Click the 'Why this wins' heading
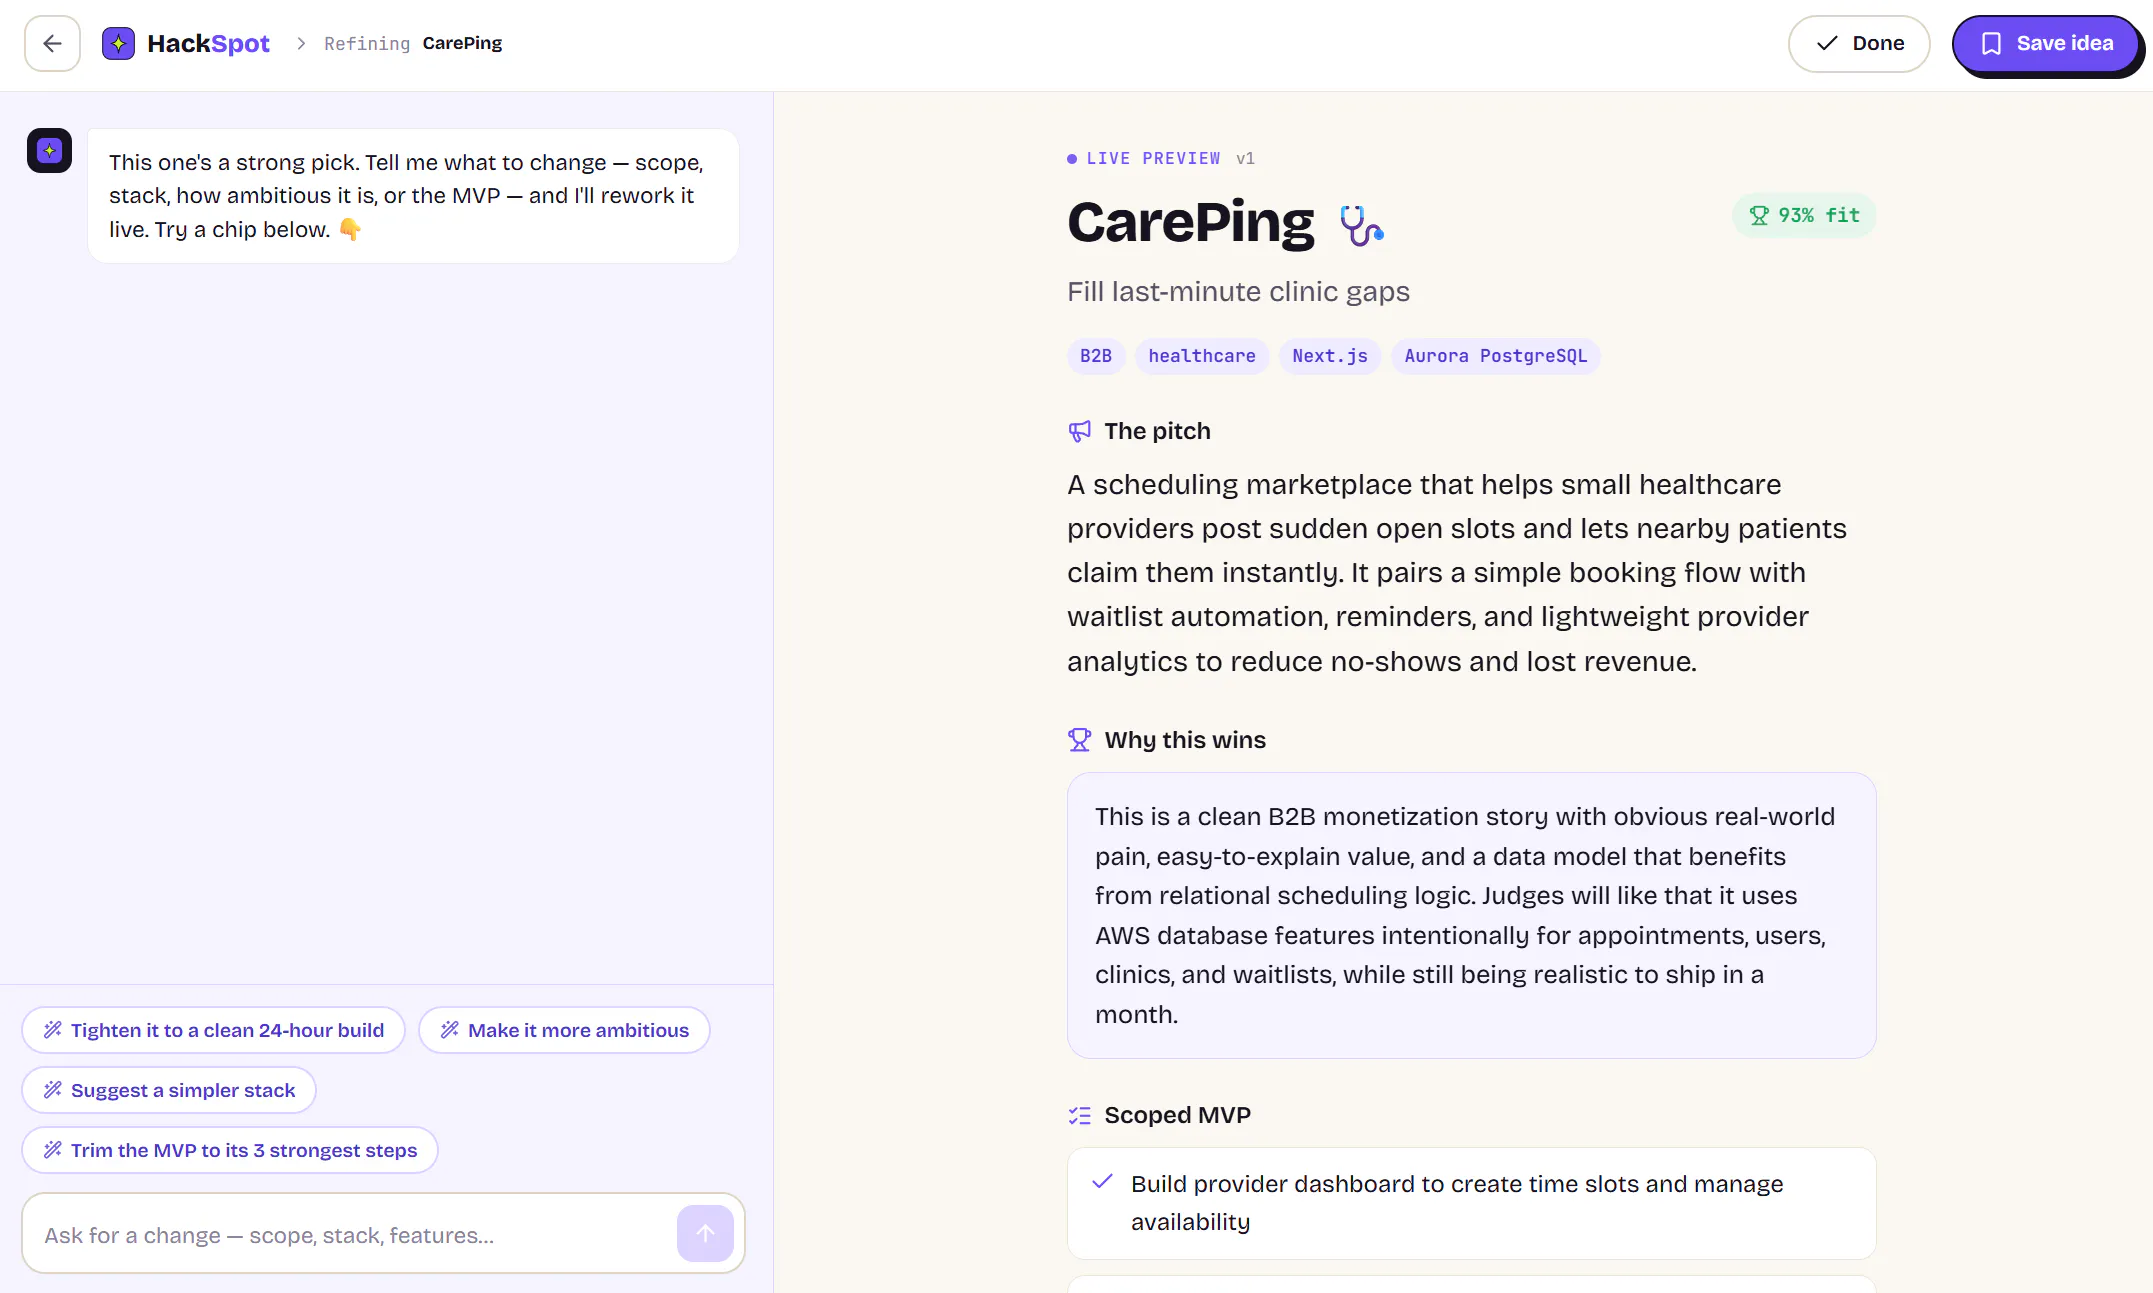Image resolution: width=2153 pixels, height=1293 pixels. [x=1185, y=740]
